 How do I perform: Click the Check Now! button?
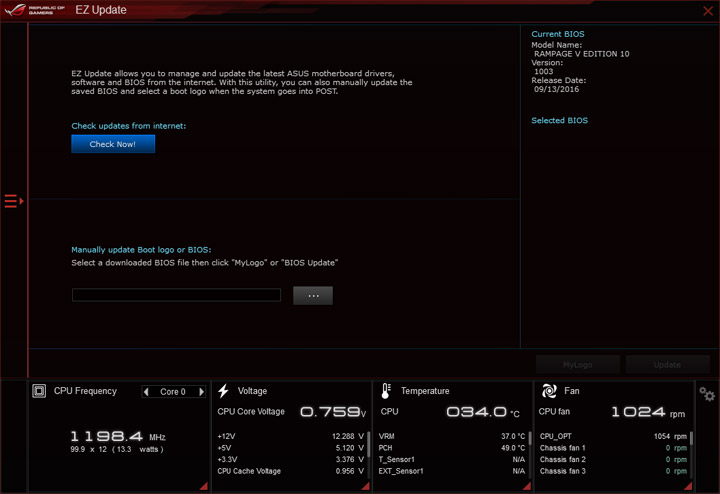113,144
